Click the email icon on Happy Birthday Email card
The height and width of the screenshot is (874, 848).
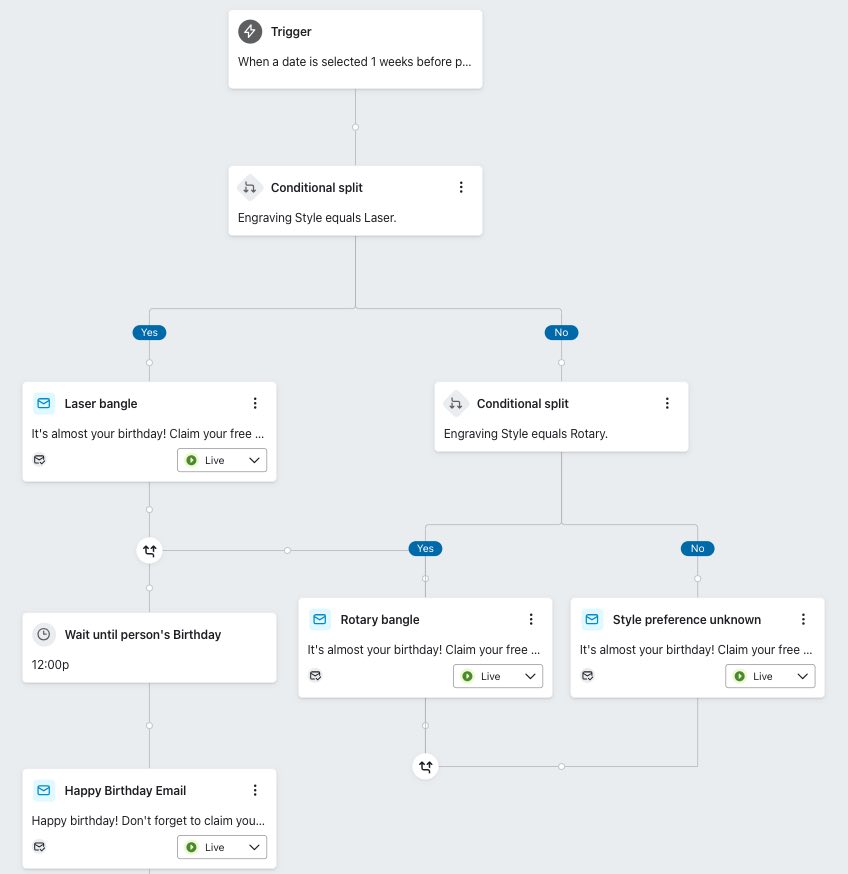point(43,790)
